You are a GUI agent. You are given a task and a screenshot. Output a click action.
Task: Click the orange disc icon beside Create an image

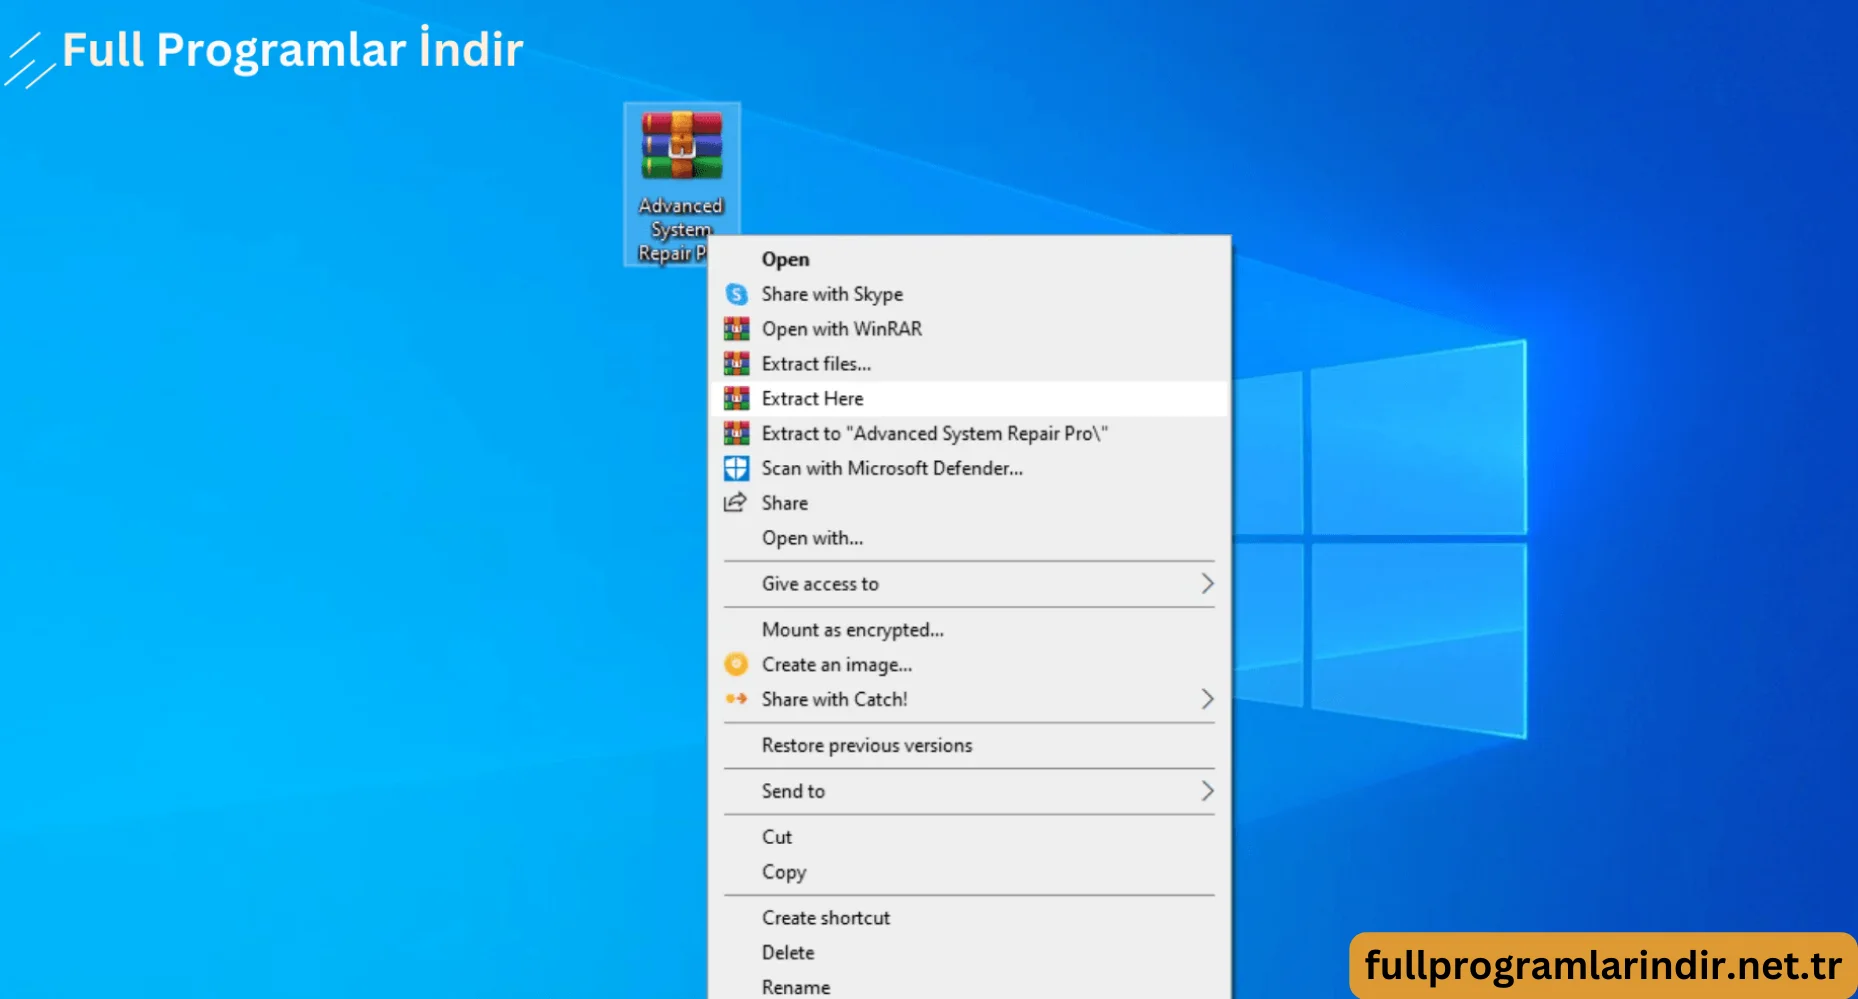pos(736,664)
